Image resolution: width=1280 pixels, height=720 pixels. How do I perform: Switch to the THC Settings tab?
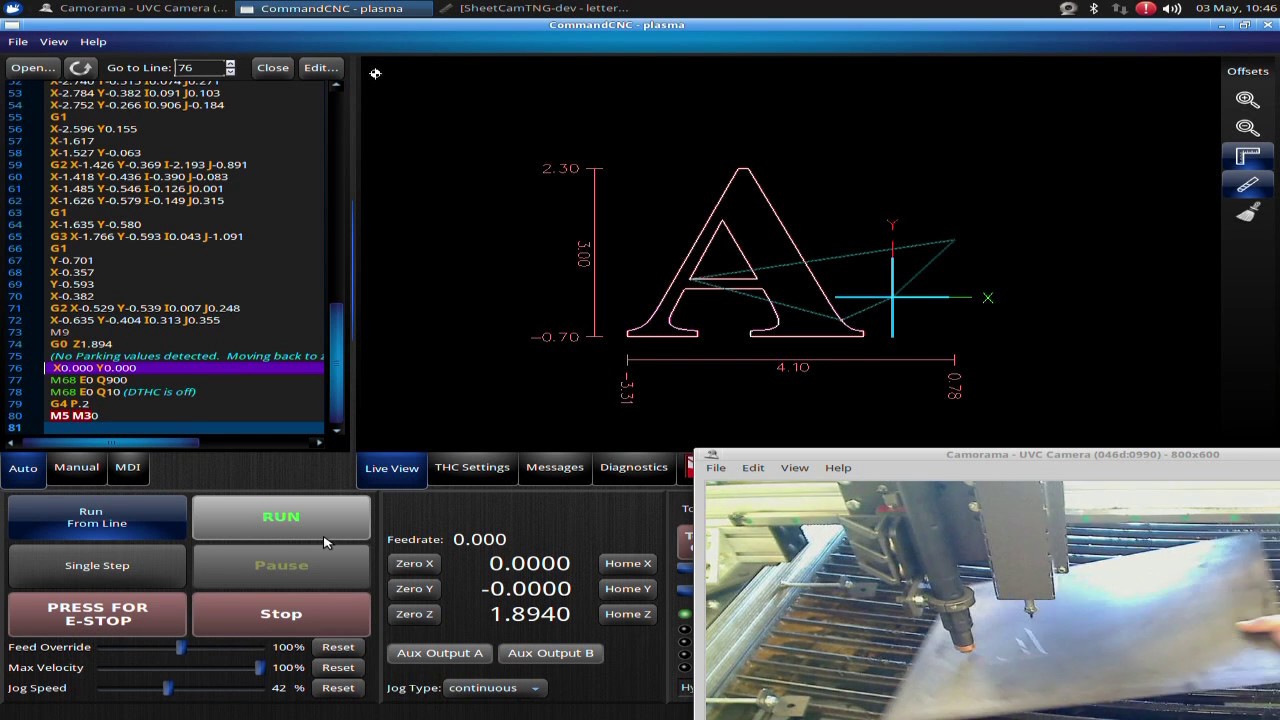[472, 467]
